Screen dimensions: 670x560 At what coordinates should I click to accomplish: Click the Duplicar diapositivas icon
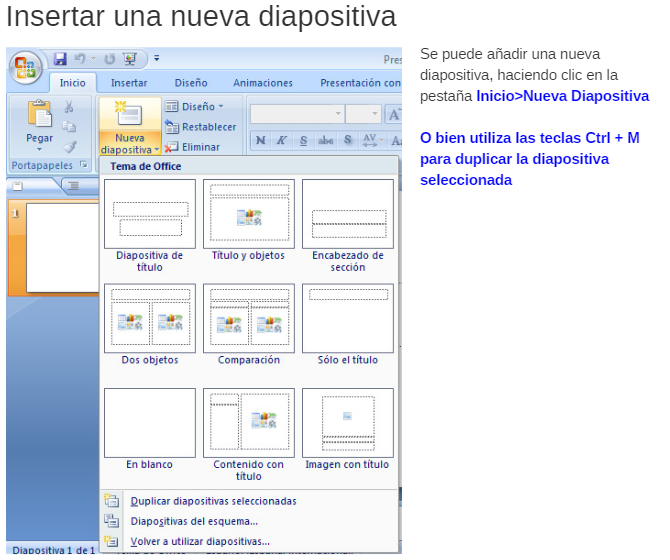point(112,500)
